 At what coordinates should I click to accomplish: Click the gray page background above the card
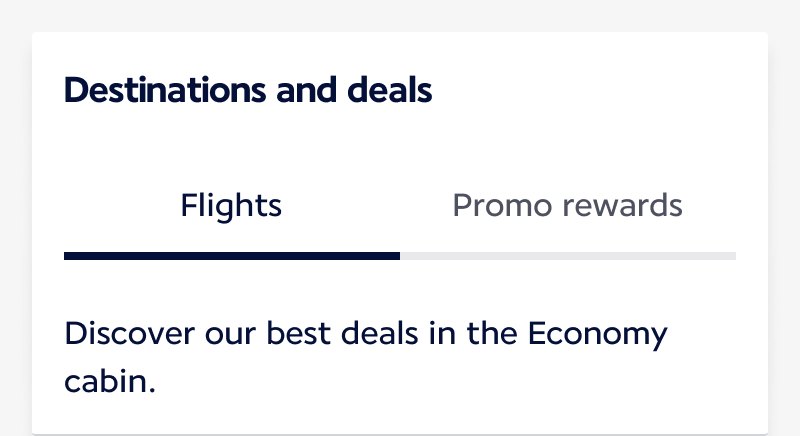(400, 14)
